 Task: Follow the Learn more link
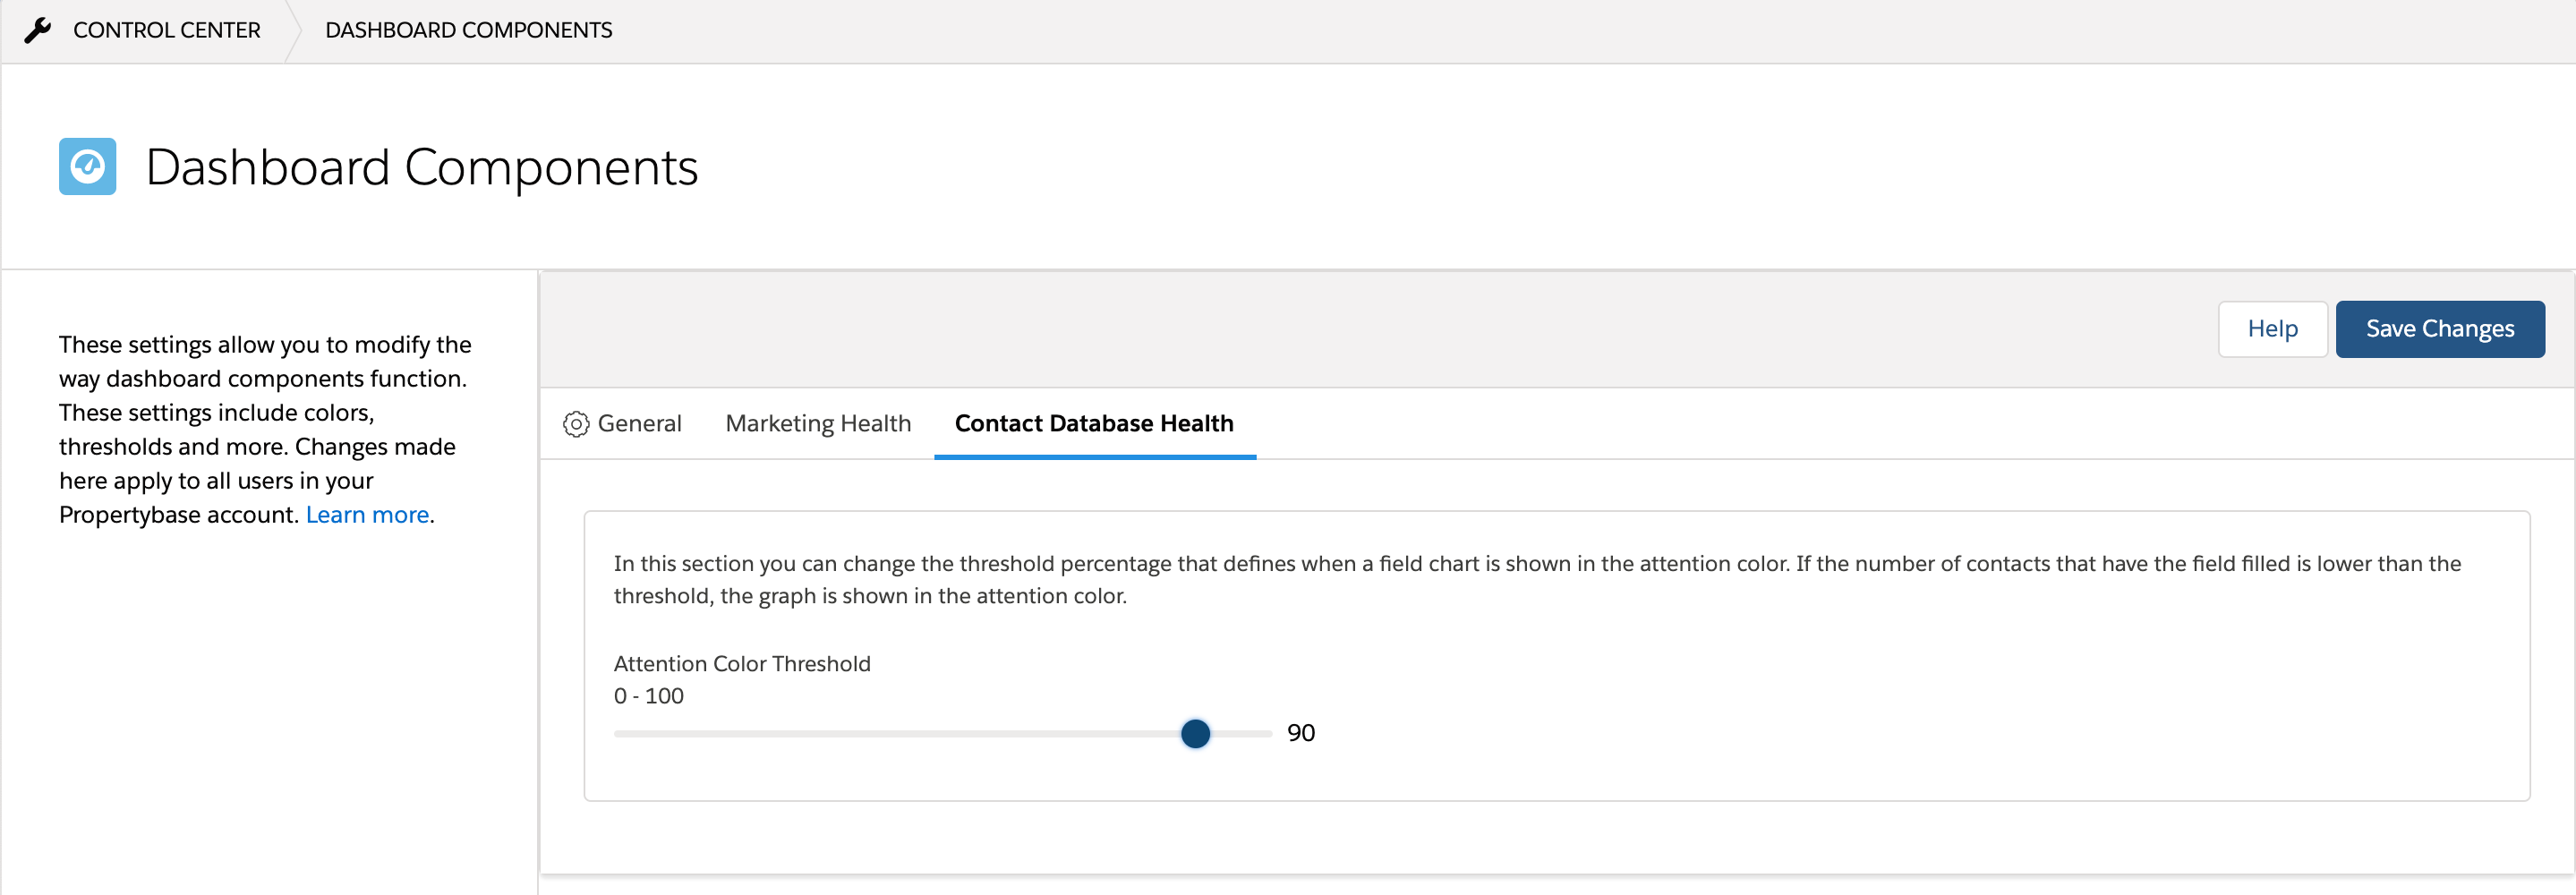coord(367,513)
